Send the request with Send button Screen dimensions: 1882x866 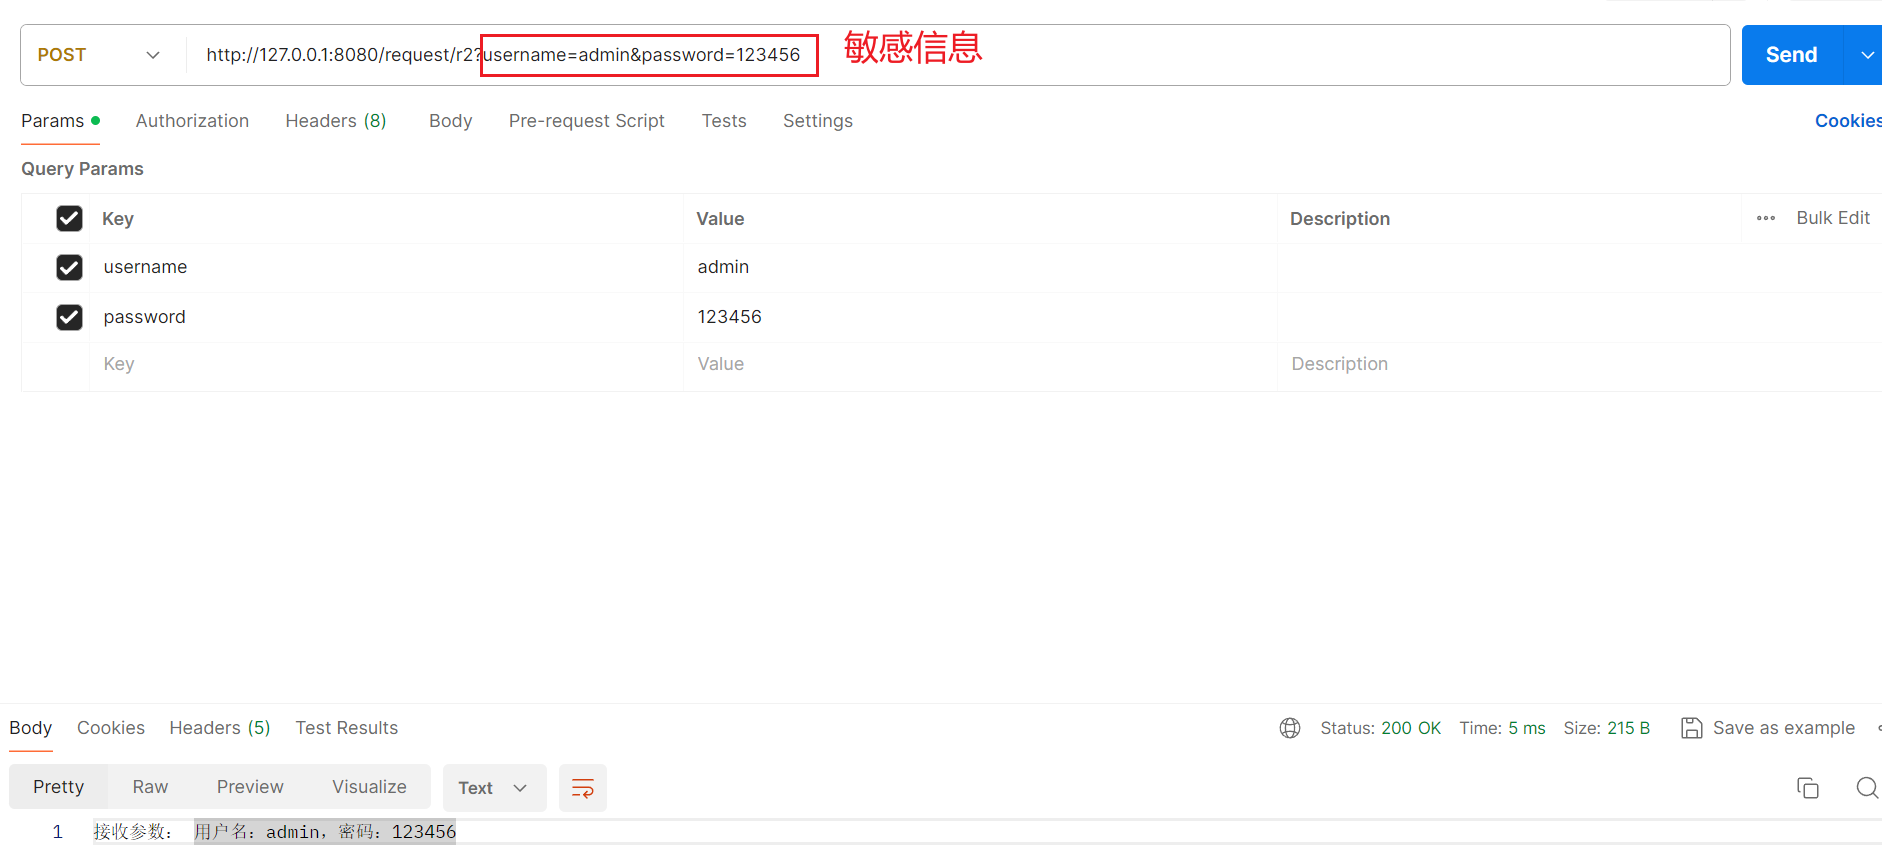pos(1791,55)
